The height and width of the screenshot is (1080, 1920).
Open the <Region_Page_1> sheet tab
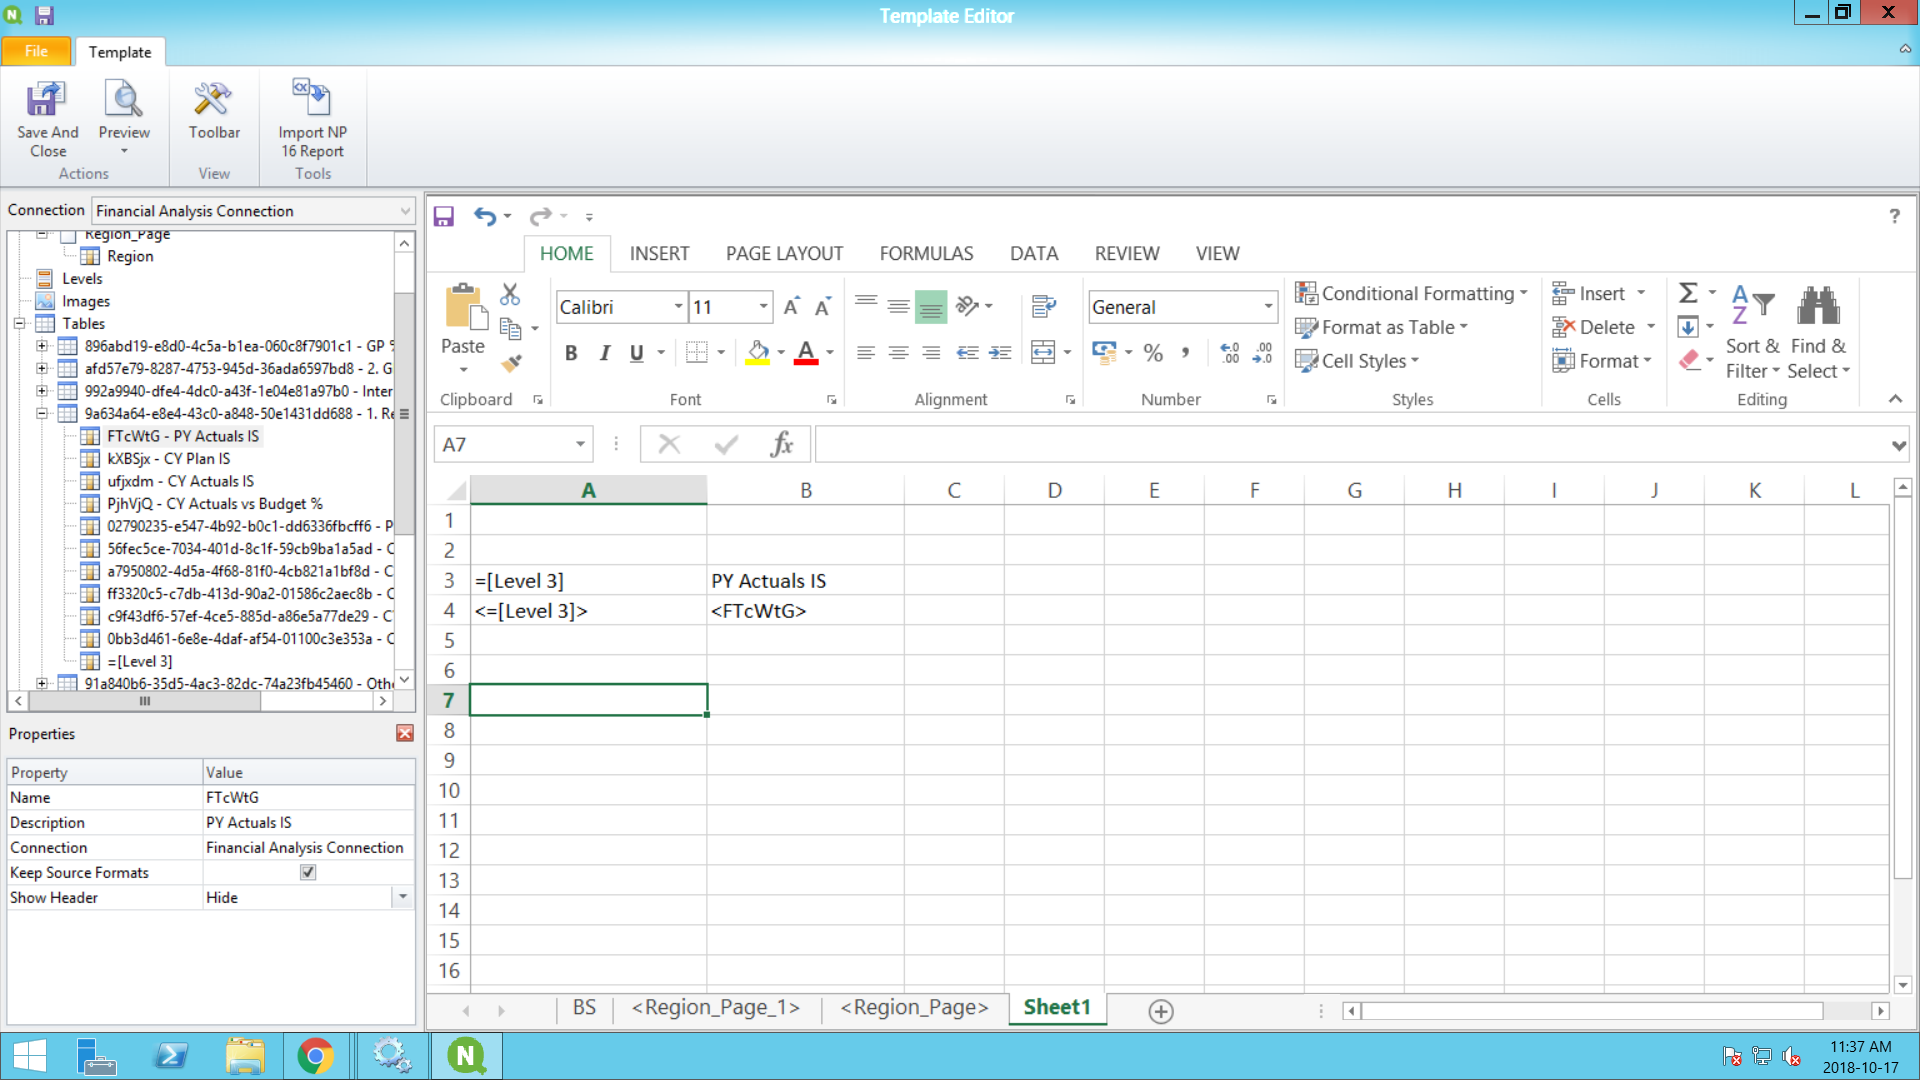716,1008
